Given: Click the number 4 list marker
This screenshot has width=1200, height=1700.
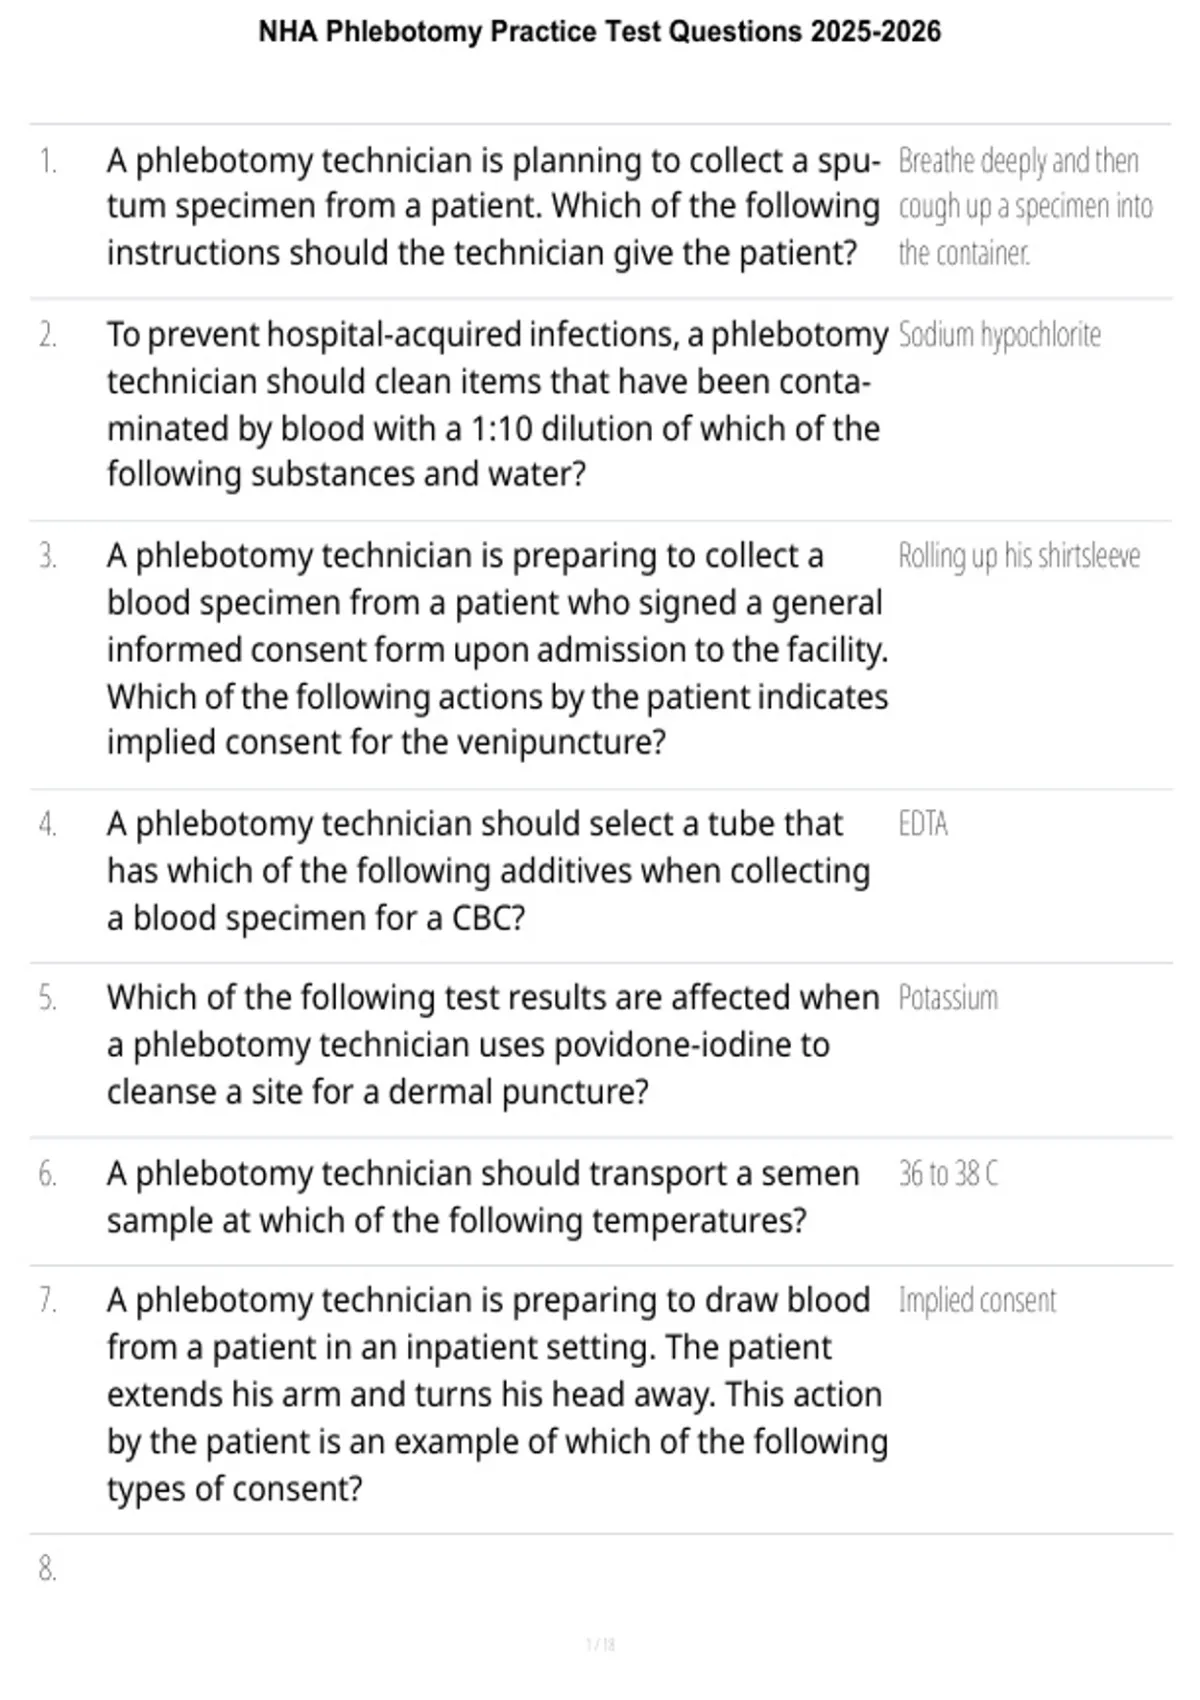Looking at the screenshot, I should (47, 824).
